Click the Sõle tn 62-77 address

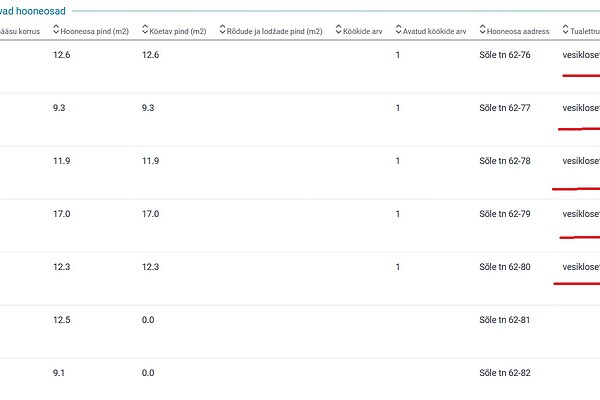click(507, 108)
